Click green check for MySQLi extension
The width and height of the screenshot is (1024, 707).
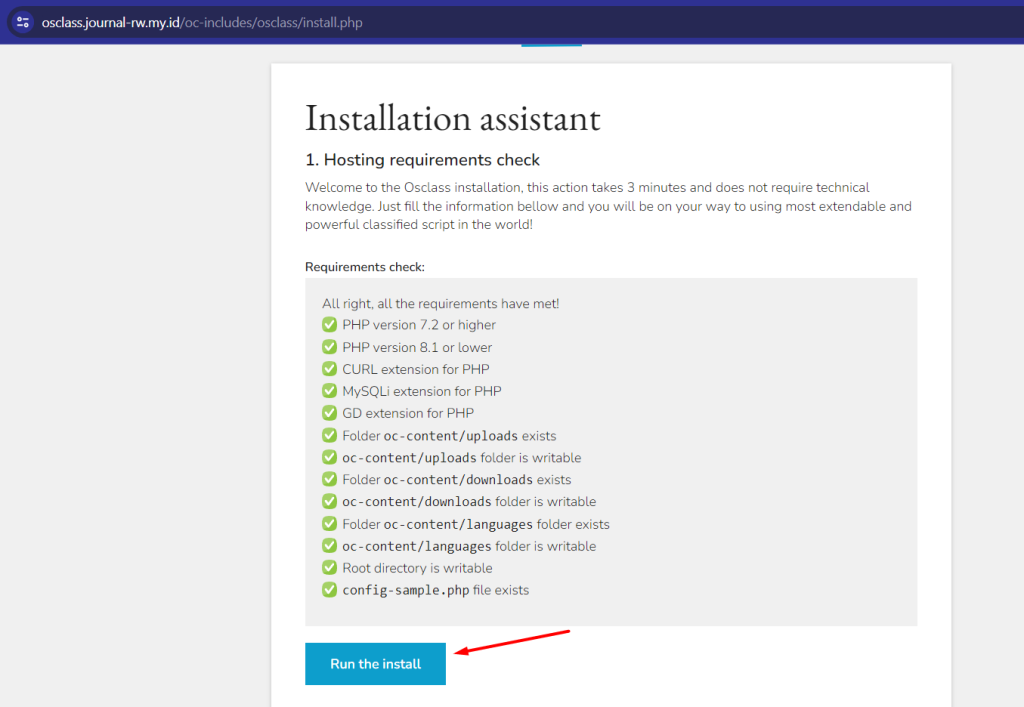pos(329,391)
